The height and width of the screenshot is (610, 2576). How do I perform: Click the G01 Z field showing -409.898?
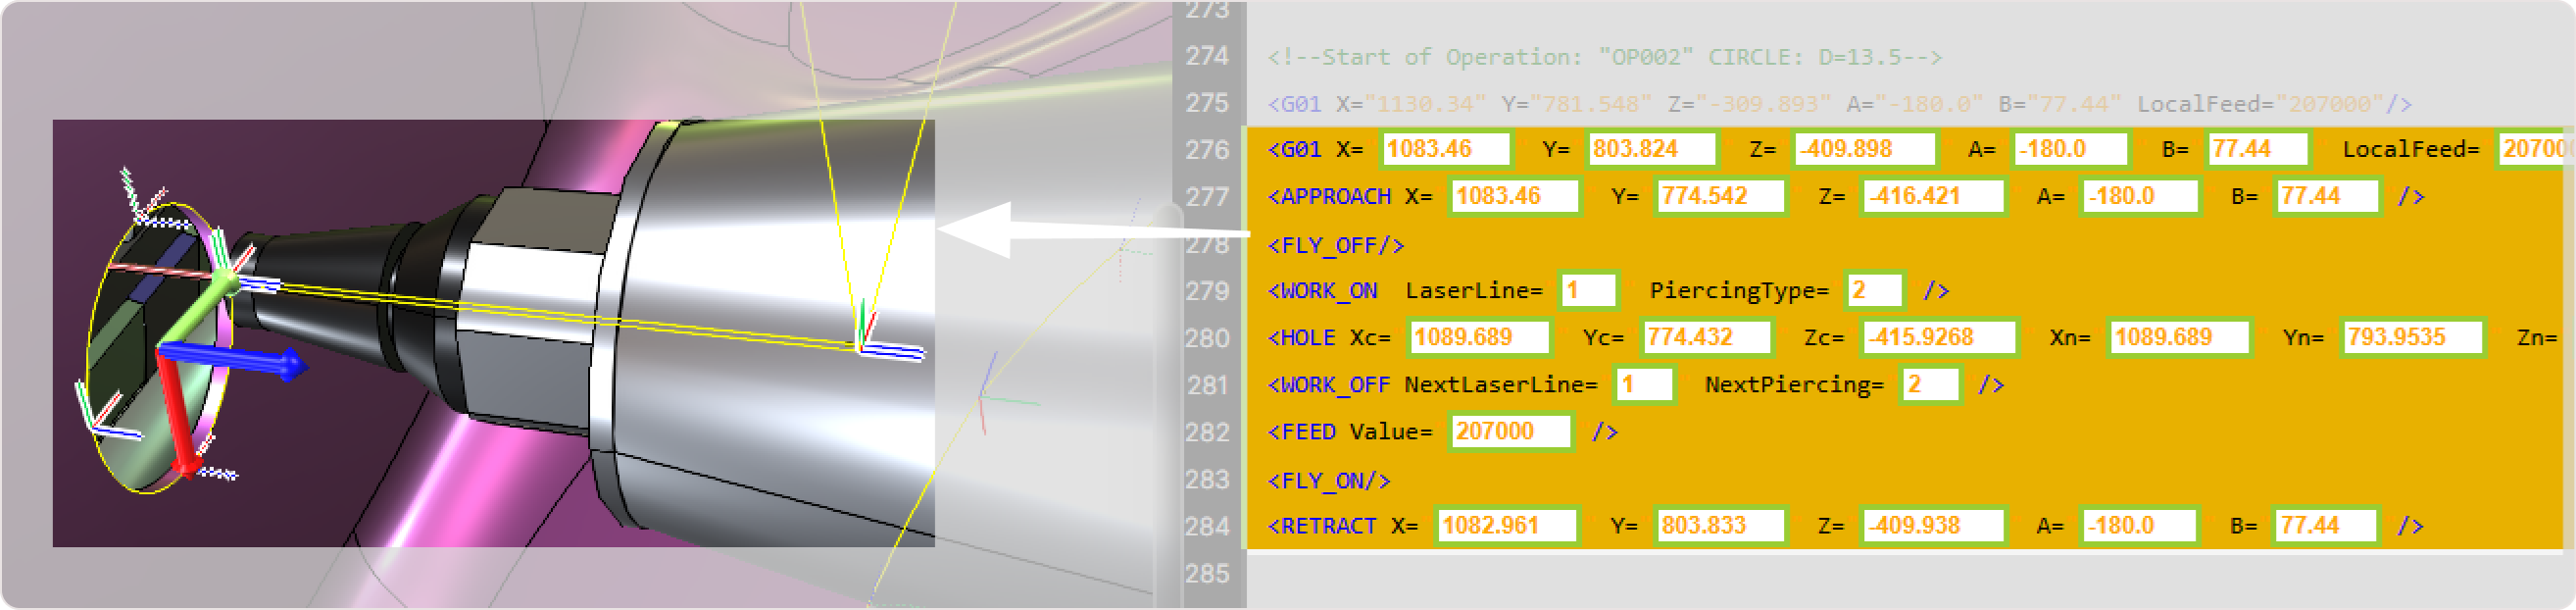[1864, 150]
